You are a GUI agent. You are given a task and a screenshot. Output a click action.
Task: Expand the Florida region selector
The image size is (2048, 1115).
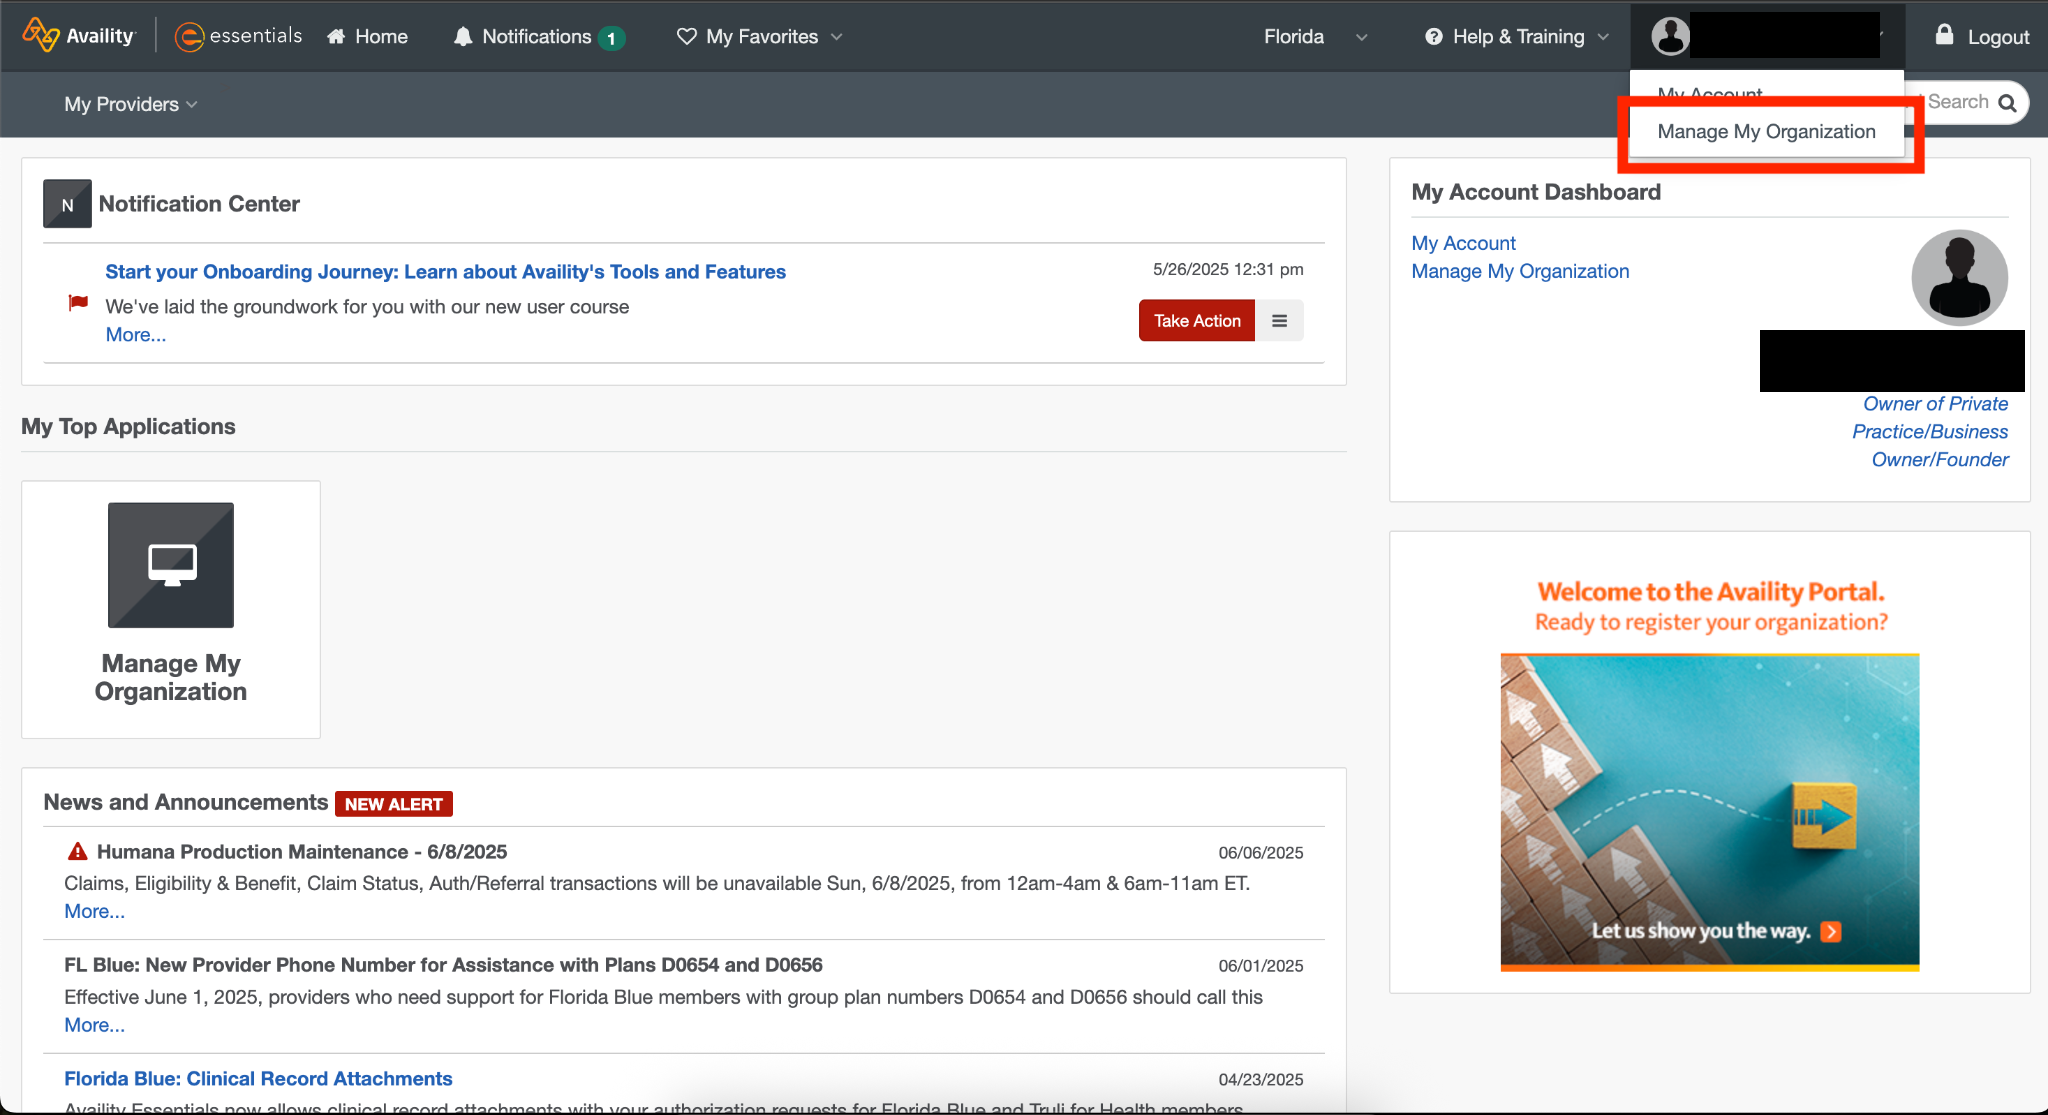click(1315, 36)
